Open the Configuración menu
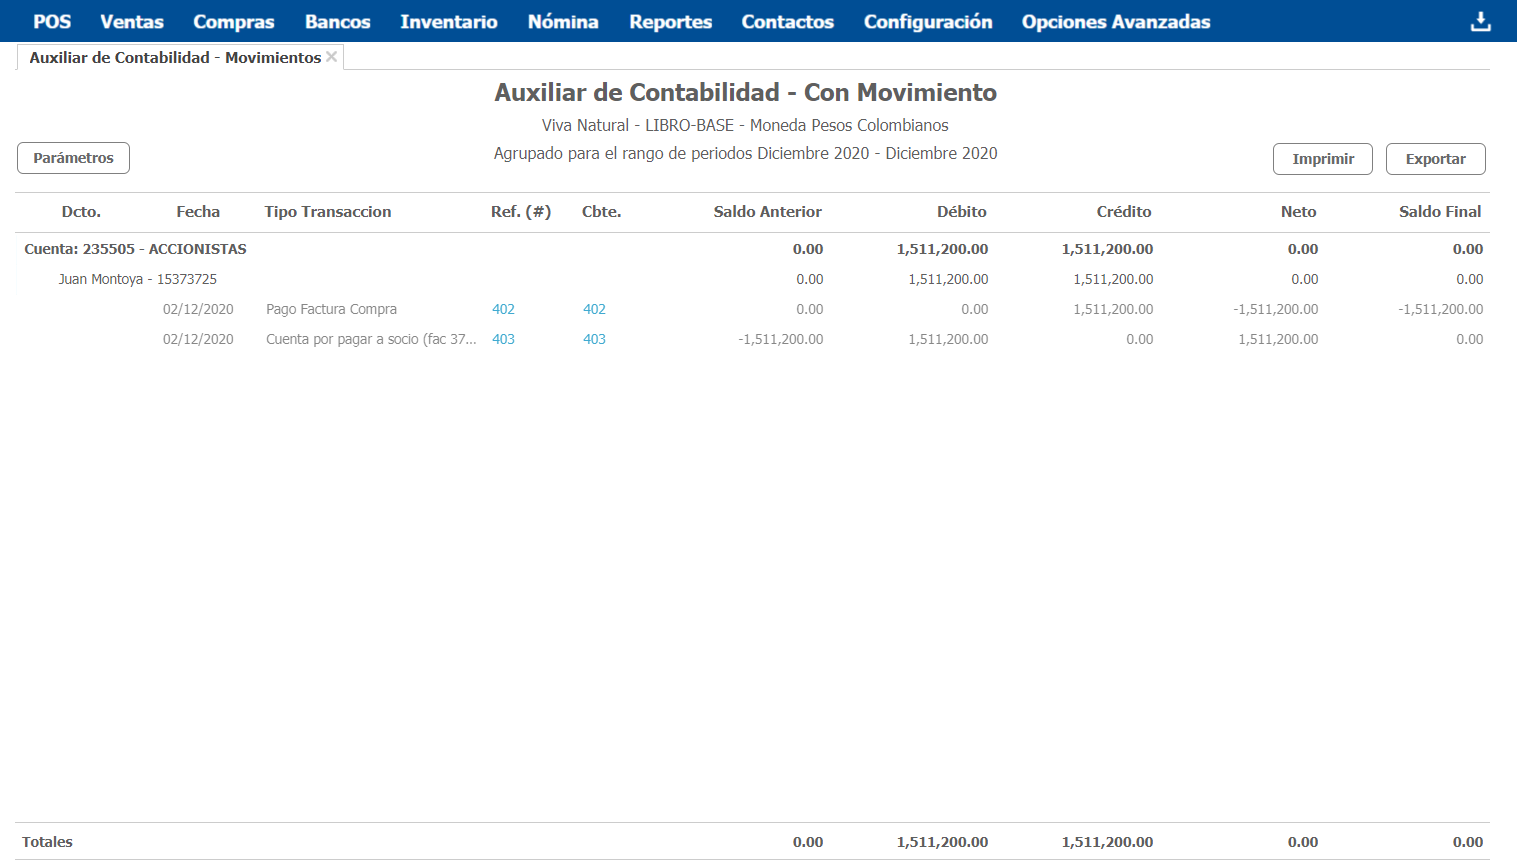Image resolution: width=1517 pixels, height=867 pixels. tap(928, 22)
